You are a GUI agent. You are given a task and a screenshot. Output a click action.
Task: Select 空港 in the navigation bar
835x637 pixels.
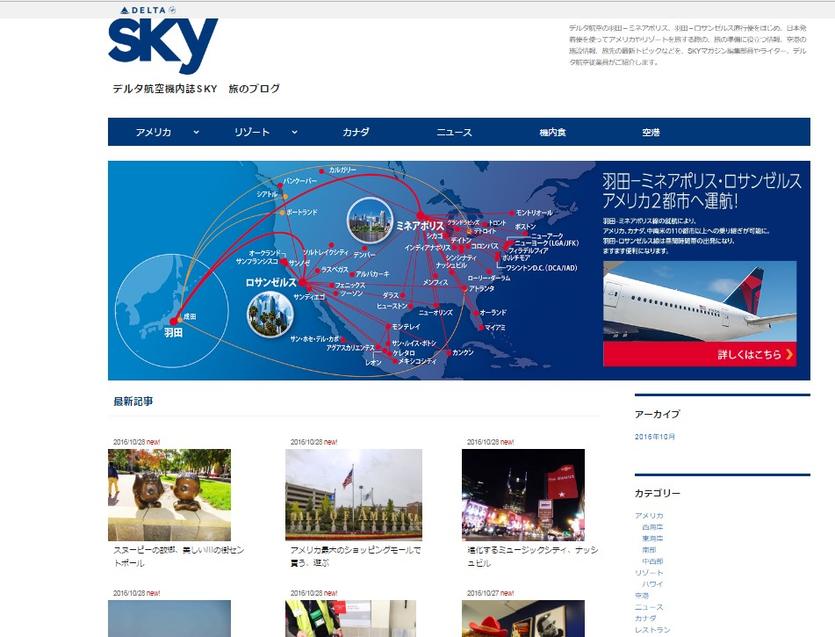[x=651, y=132]
